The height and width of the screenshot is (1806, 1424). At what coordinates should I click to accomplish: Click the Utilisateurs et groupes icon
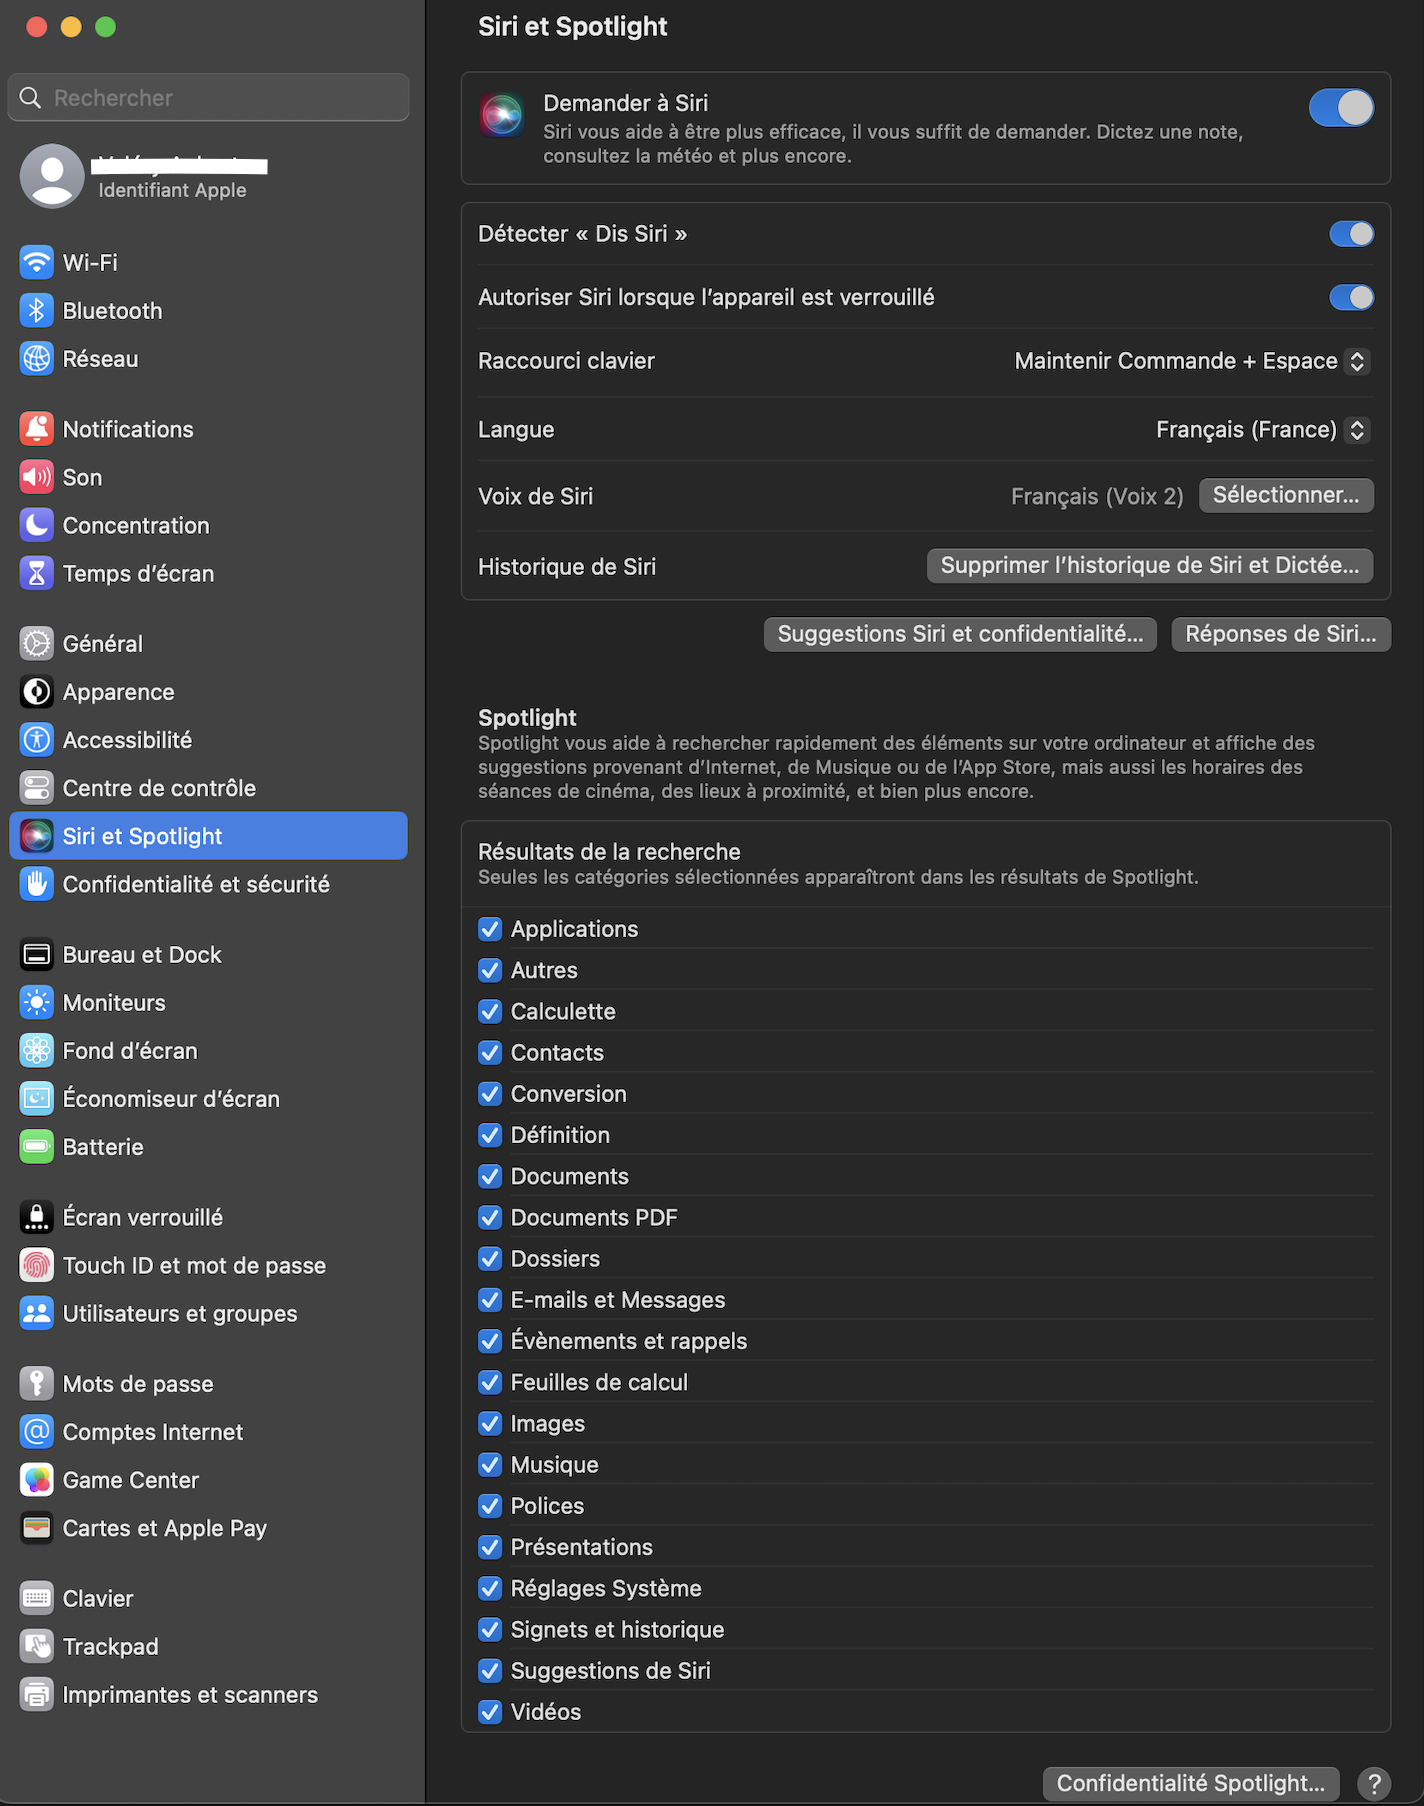(37, 1313)
